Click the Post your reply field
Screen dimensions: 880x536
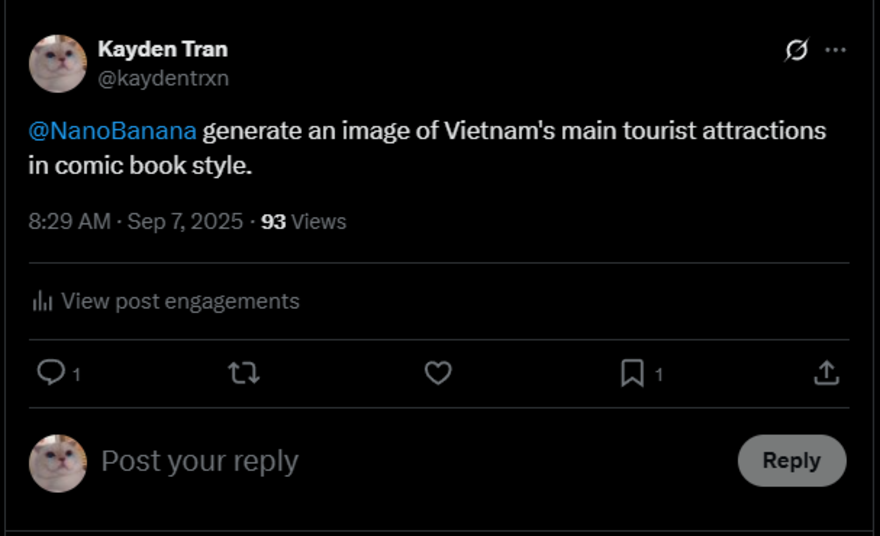(x=200, y=461)
